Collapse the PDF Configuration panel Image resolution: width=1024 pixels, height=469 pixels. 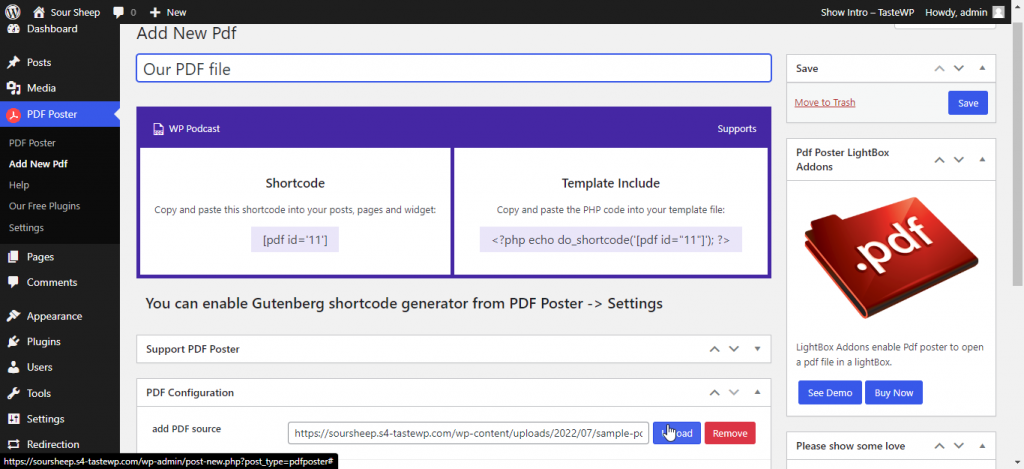(758, 393)
